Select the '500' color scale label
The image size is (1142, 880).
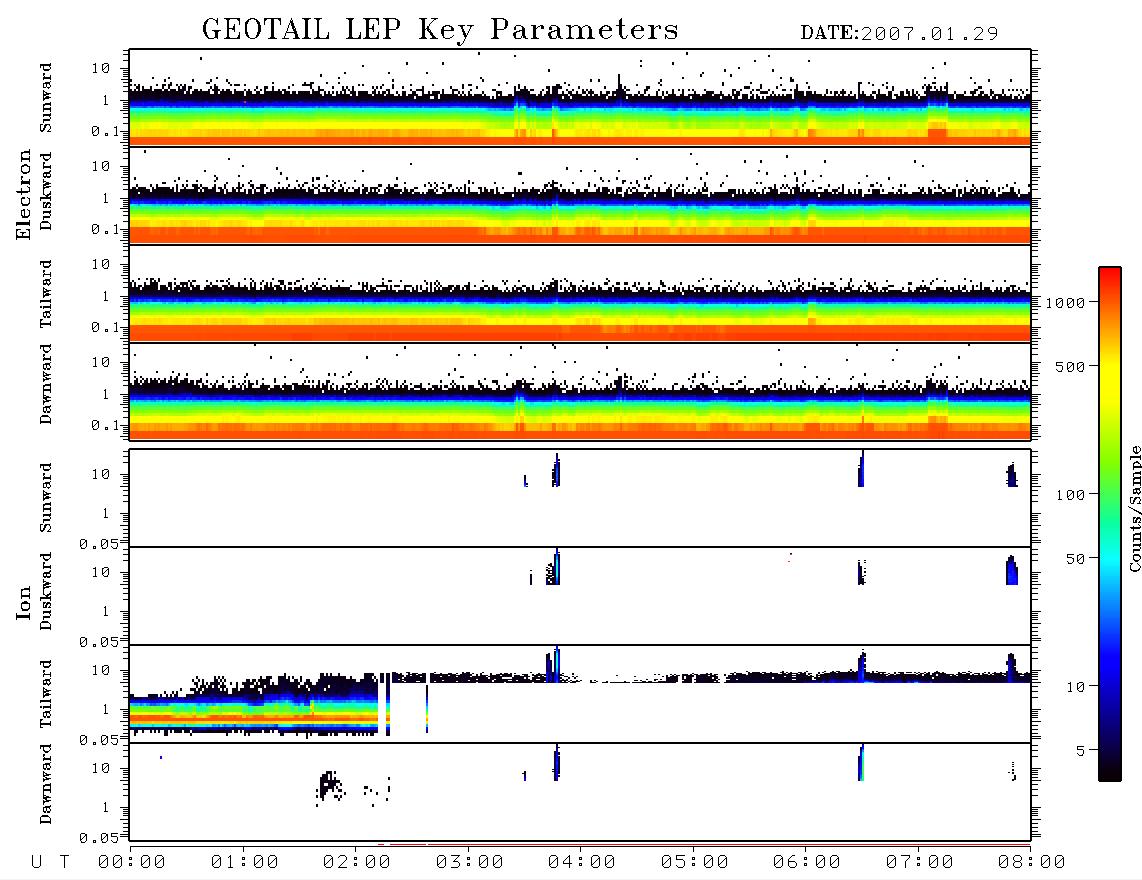[x=1071, y=366]
